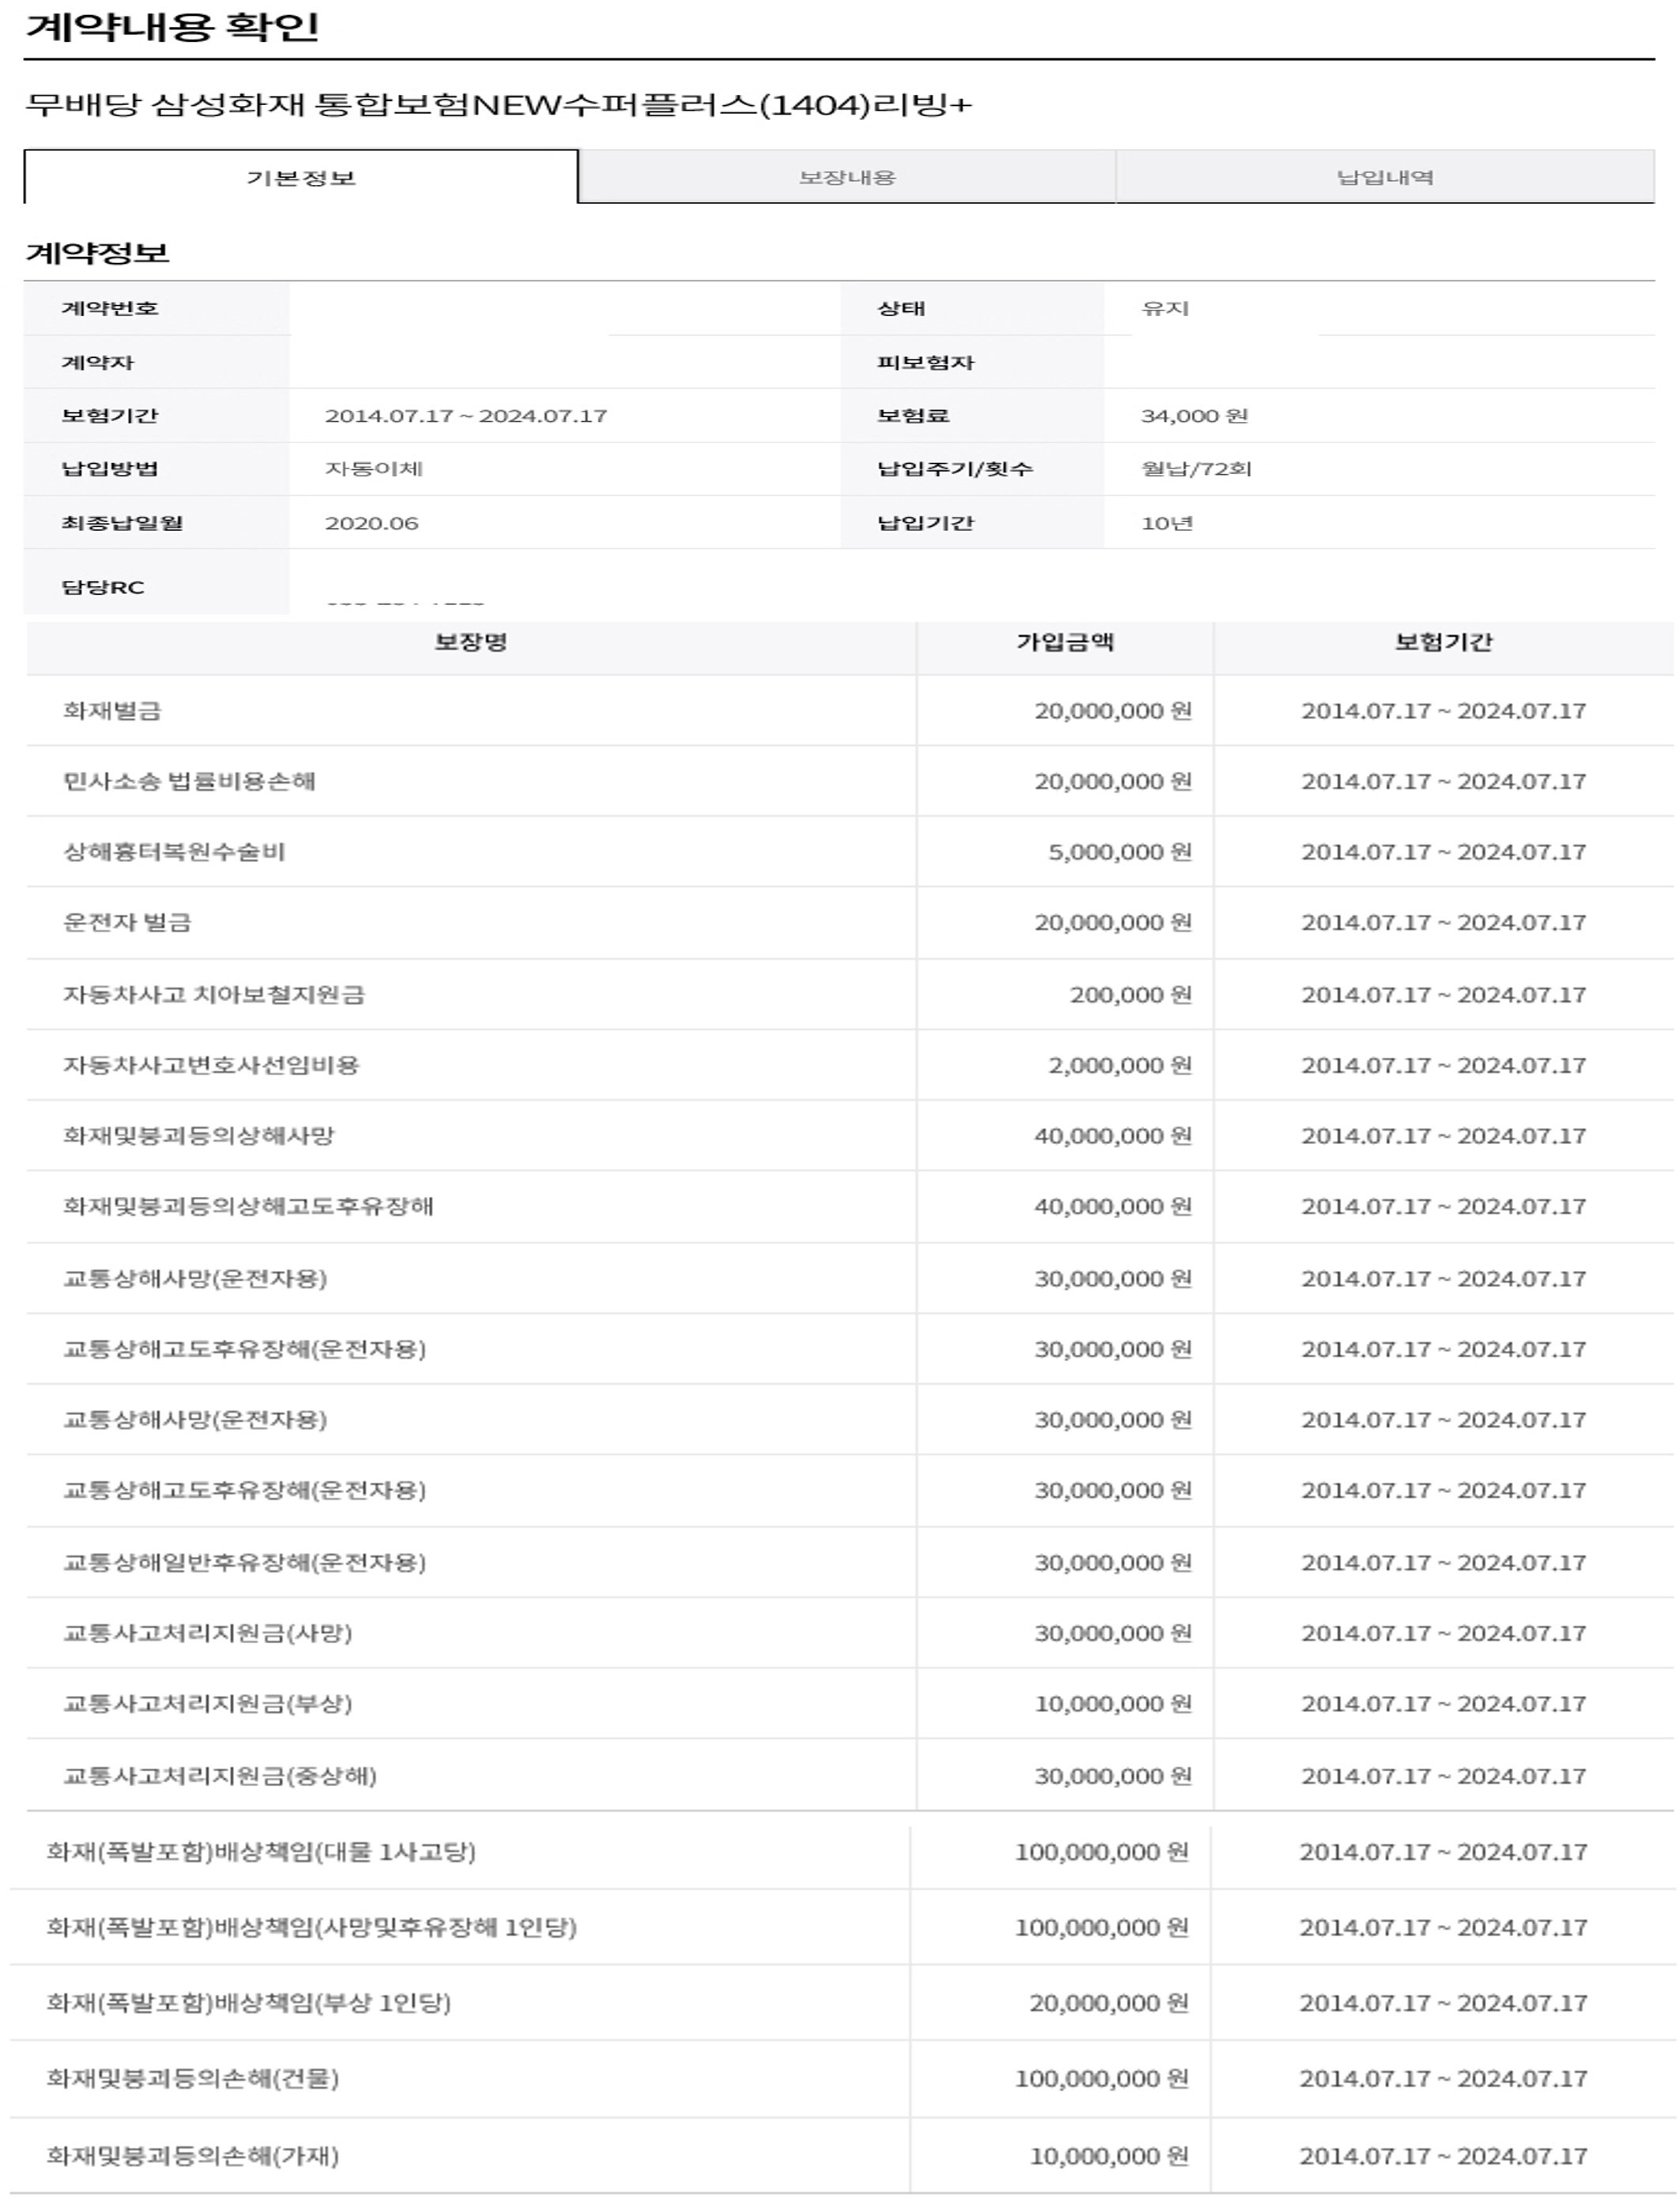This screenshot has height=2212, width=1679.
Task: Select the 화재및붕괴등의상해고도후유장해 row
Action: [850, 1206]
